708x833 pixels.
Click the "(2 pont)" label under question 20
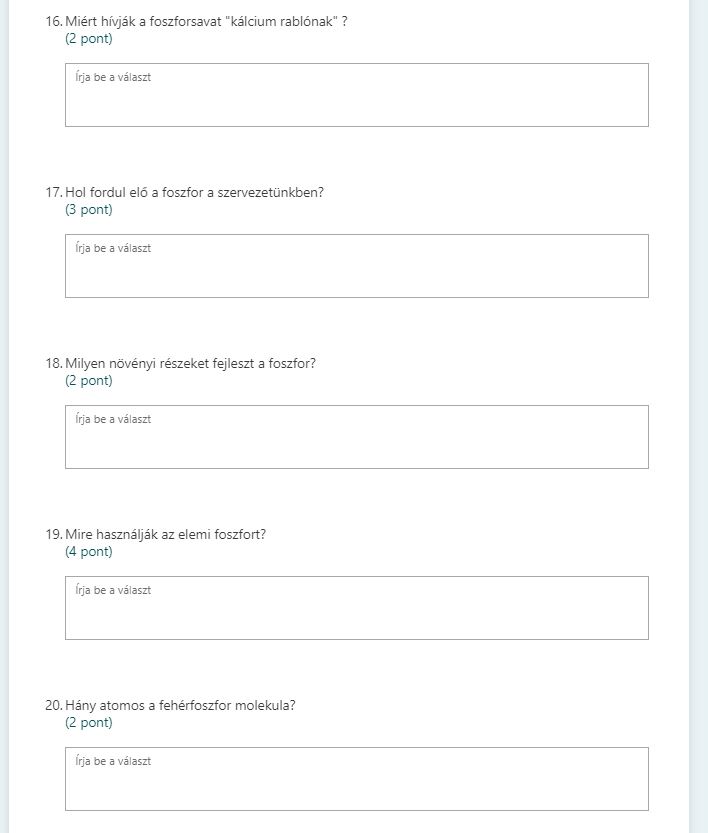tap(89, 723)
